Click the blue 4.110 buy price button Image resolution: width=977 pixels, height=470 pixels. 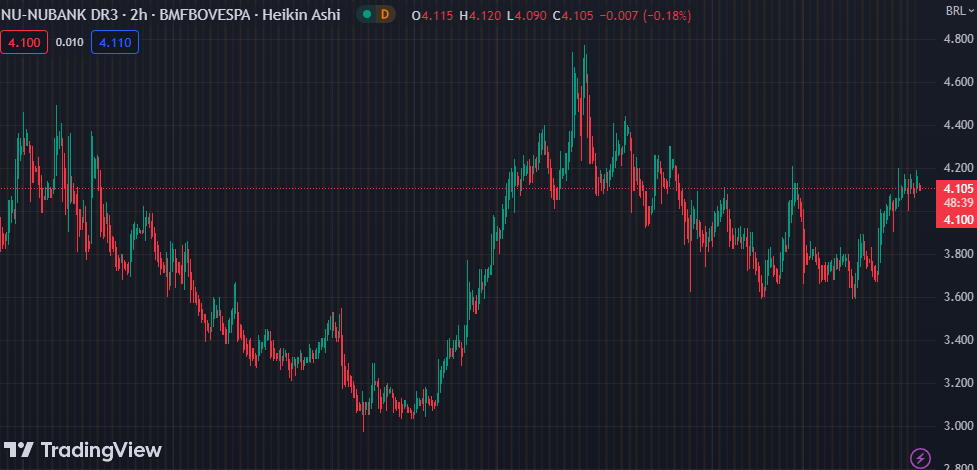point(115,42)
